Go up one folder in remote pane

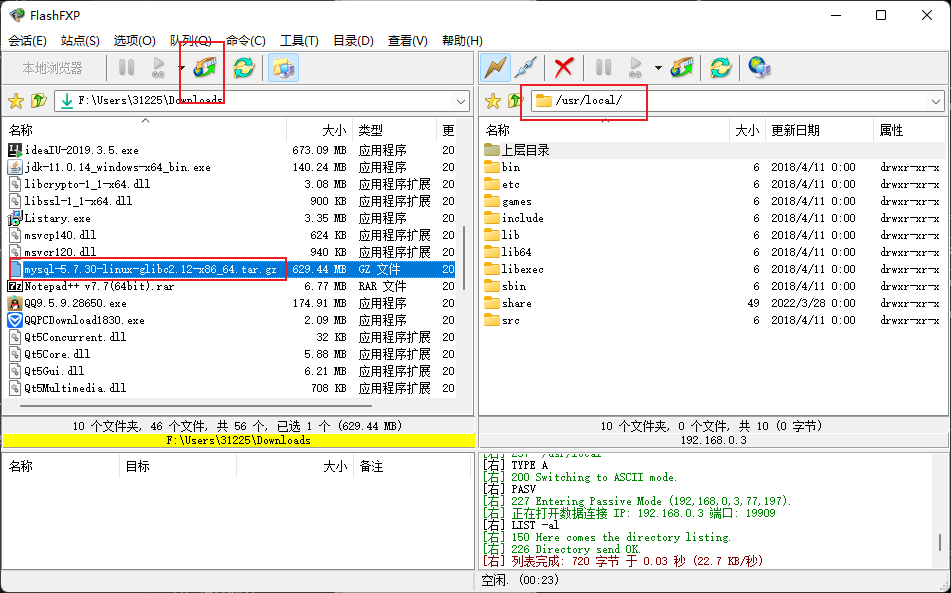pos(515,101)
